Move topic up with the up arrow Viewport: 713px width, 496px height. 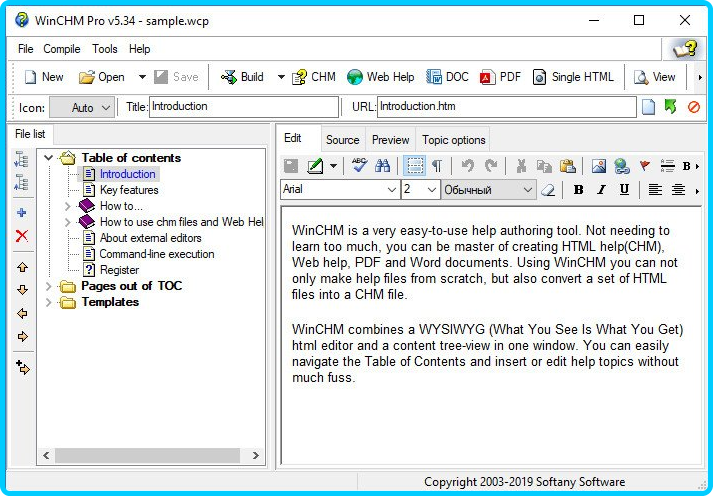click(22, 267)
